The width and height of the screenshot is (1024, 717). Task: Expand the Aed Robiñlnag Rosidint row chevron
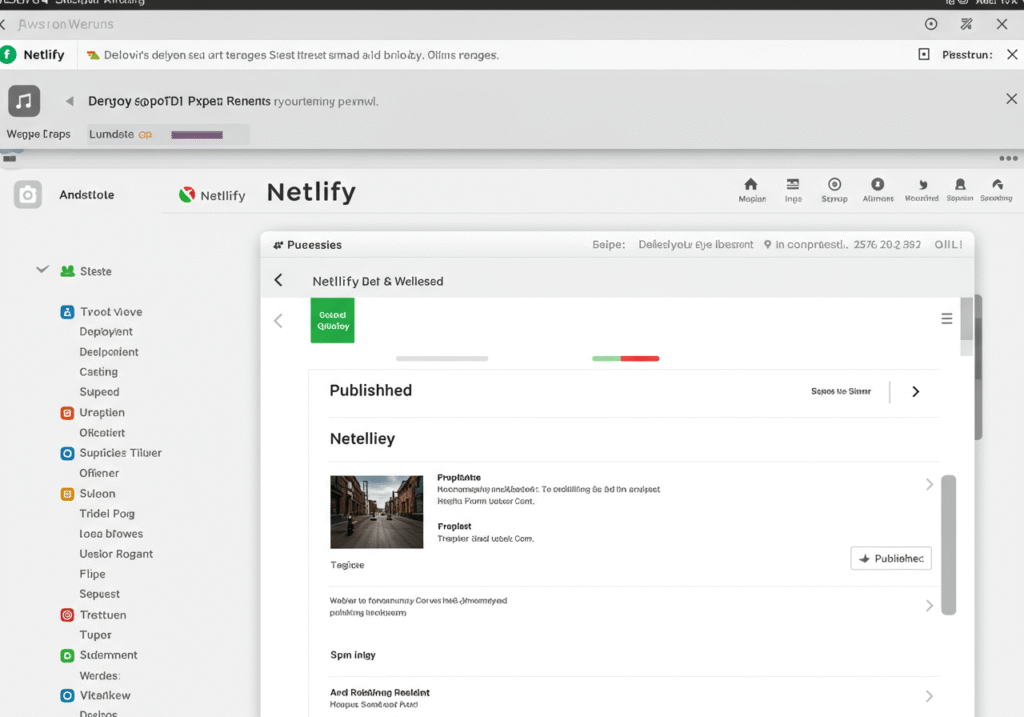(x=929, y=696)
